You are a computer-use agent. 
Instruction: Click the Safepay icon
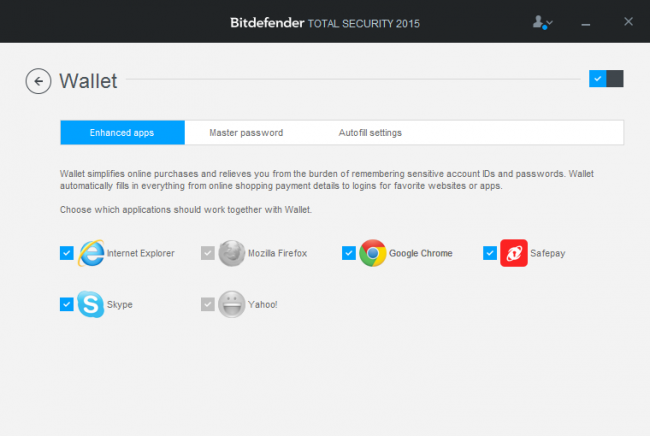514,253
